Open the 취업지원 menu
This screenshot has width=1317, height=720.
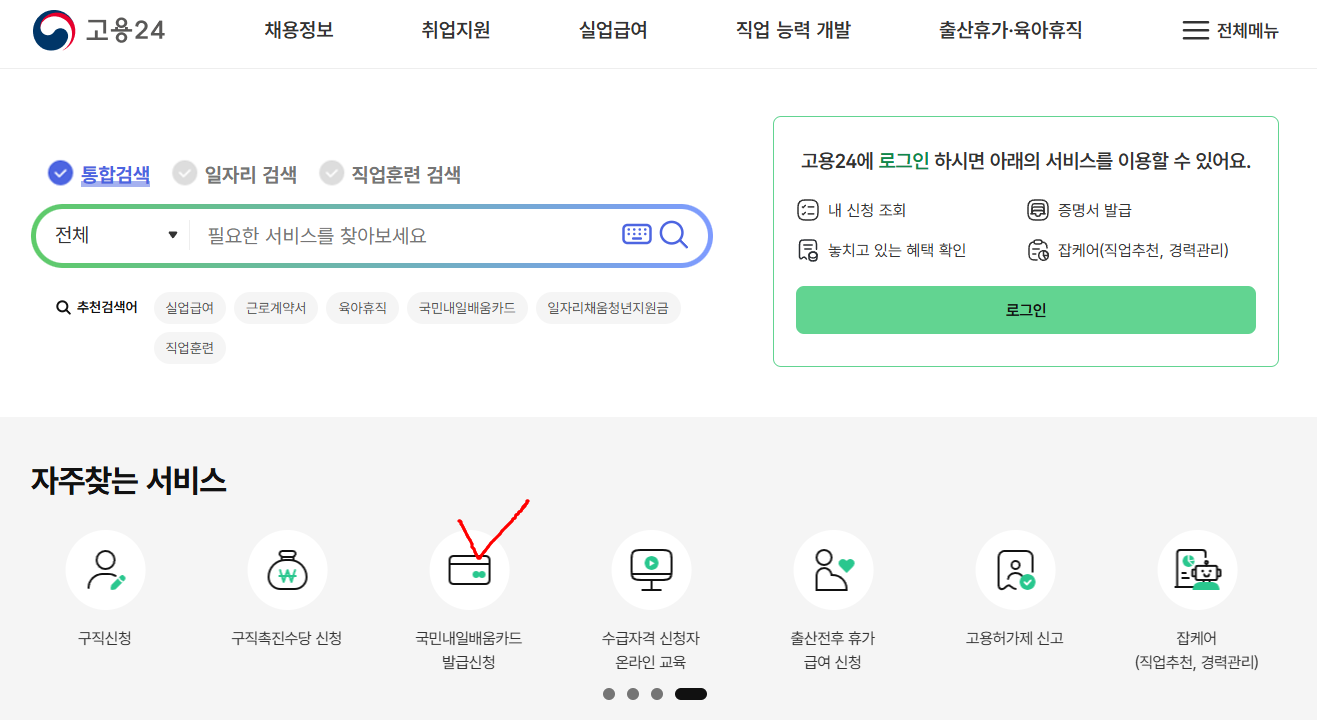click(456, 30)
